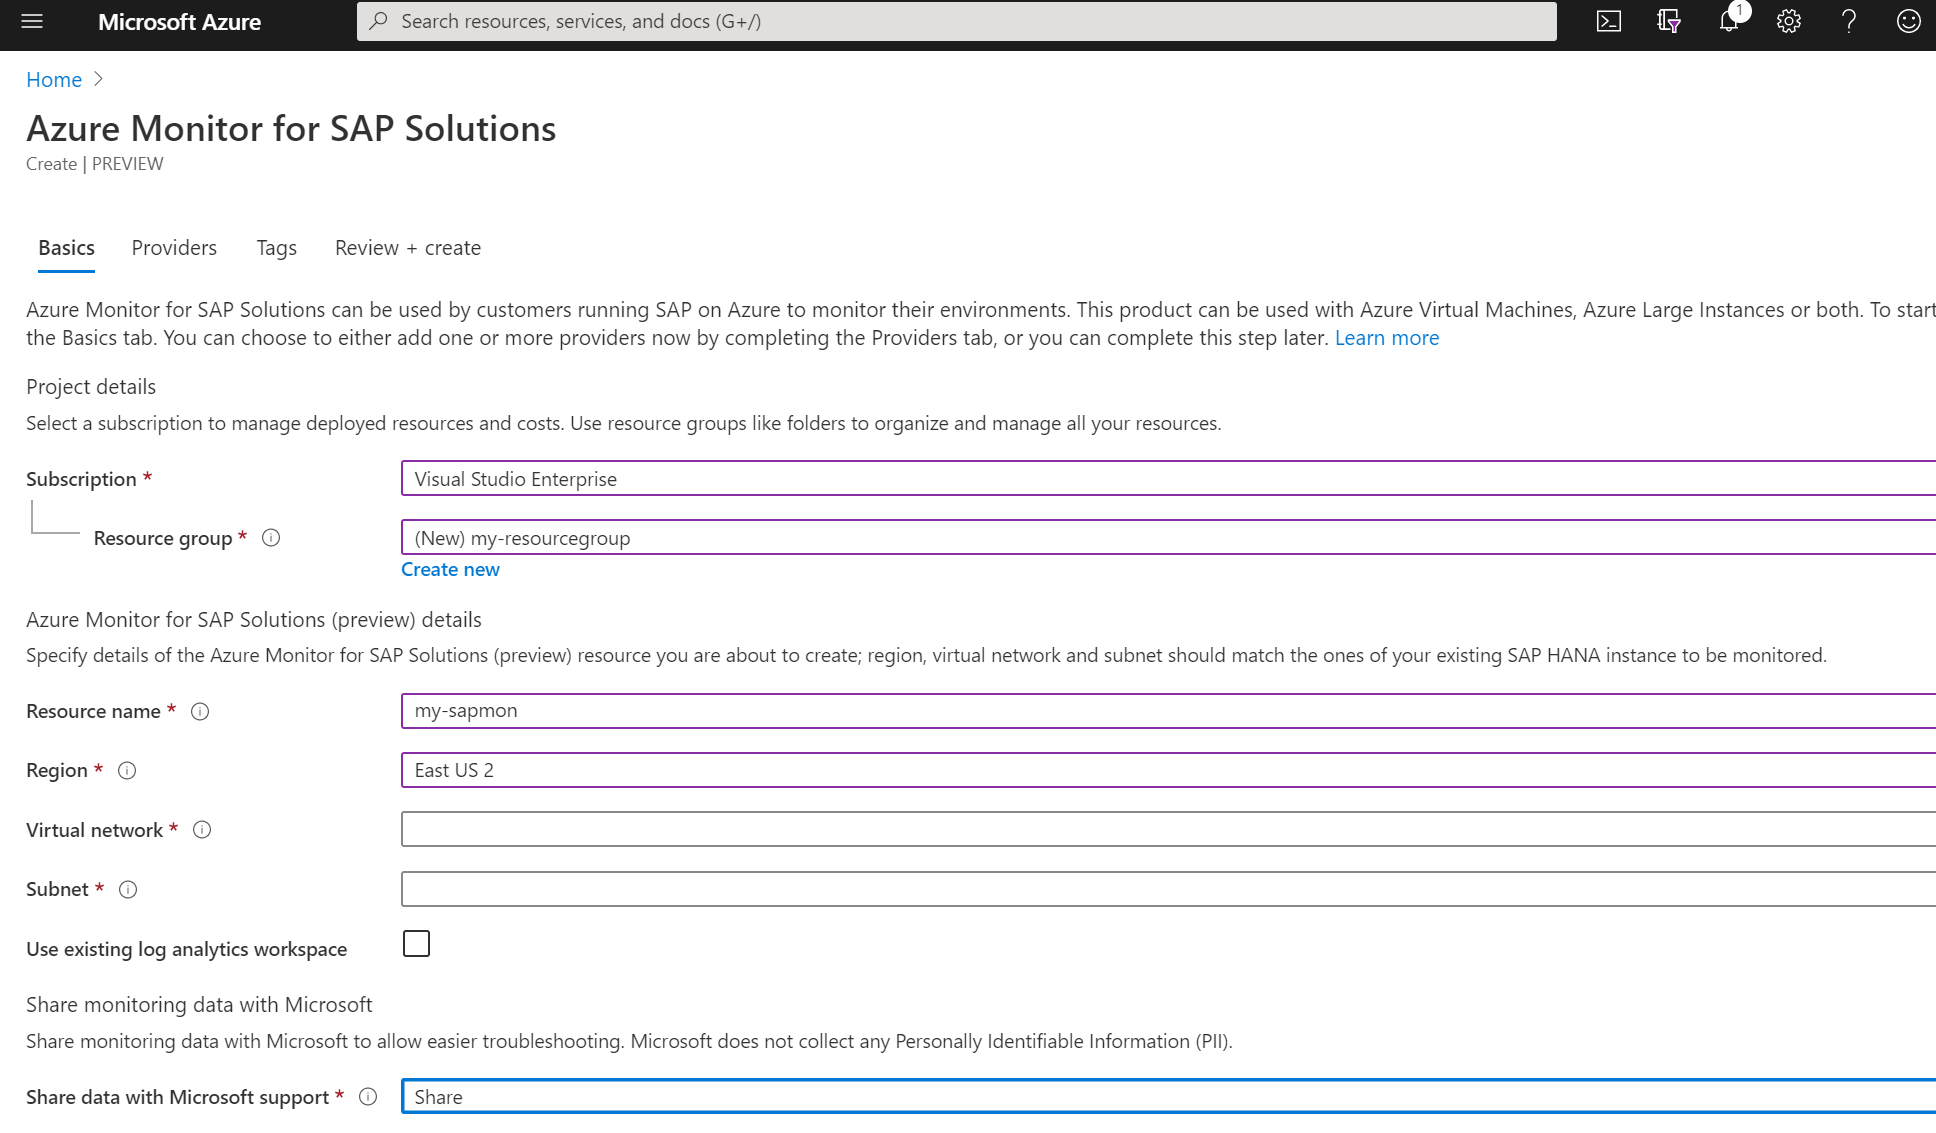Show info tooltip for Region

tap(127, 771)
